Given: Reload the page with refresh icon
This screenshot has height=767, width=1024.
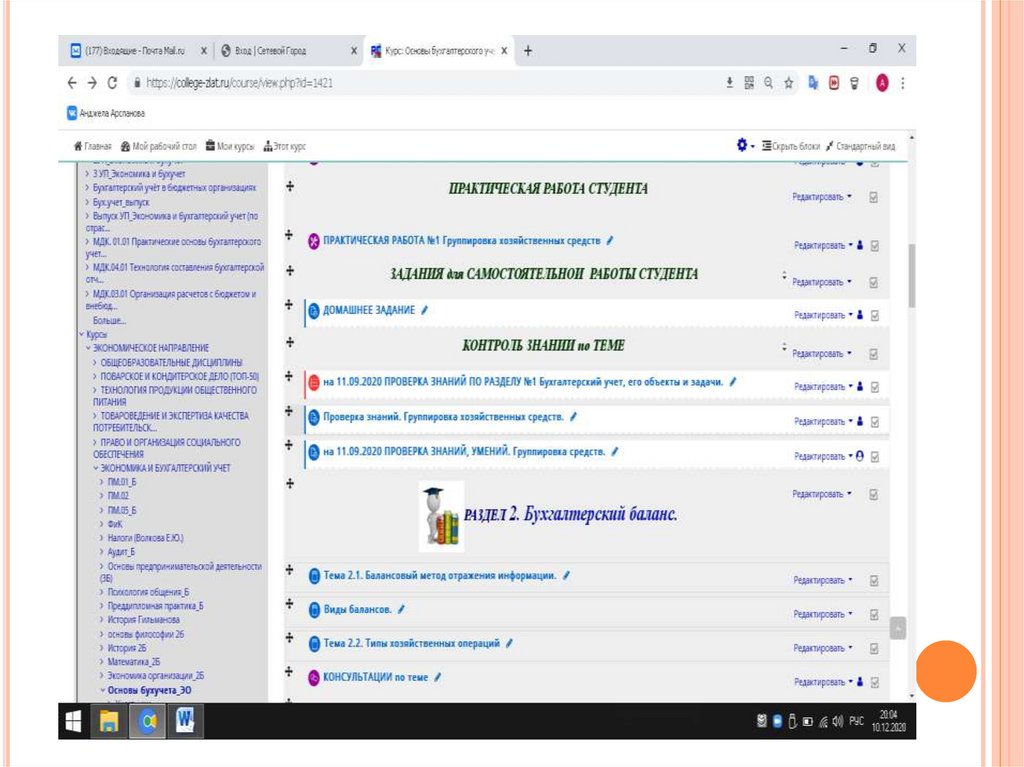Looking at the screenshot, I should 112,83.
